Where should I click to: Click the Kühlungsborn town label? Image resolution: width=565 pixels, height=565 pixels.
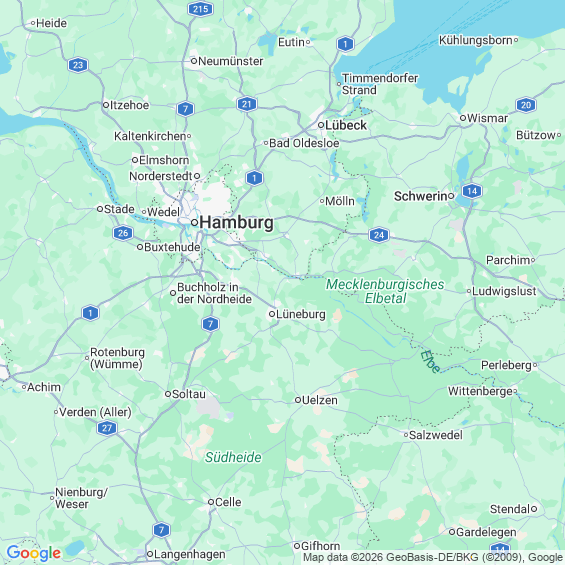(476, 40)
